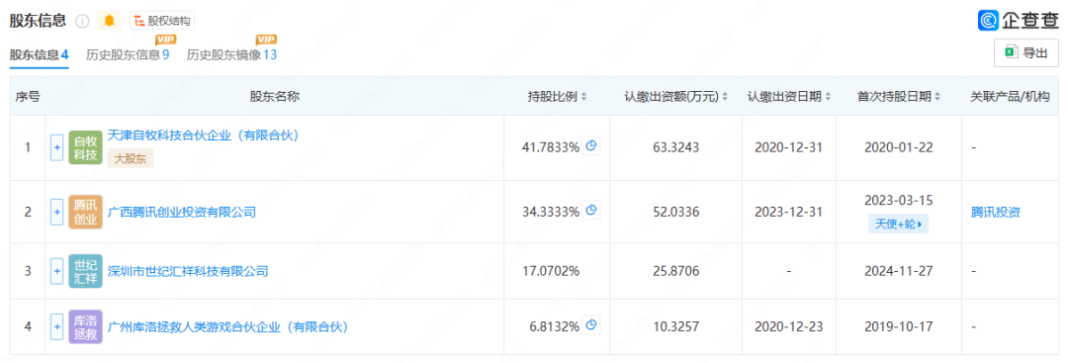Click the 库洛拯救 company logo
This screenshot has height=363, width=1068.
pyautogui.click(x=86, y=327)
